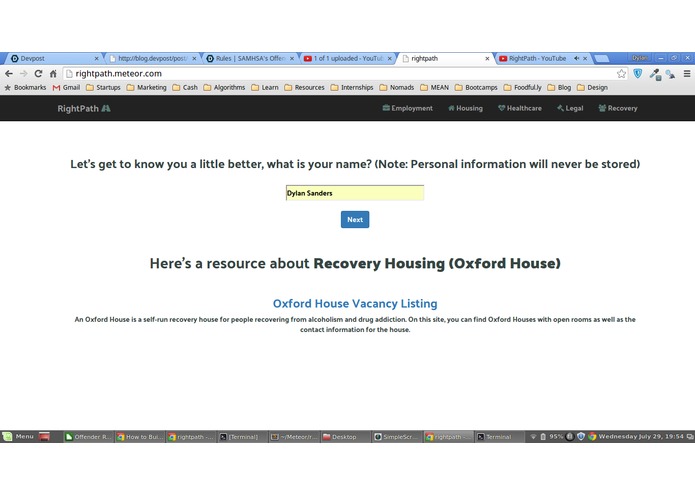Click the browser forward arrow
Image resolution: width=695 pixels, height=494 pixels.
point(23,74)
